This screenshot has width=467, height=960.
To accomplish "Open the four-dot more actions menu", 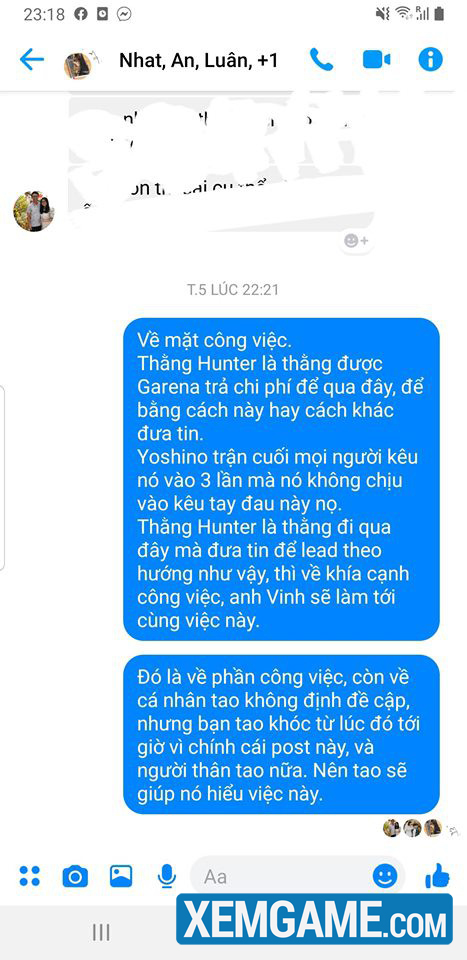I will coord(29,876).
